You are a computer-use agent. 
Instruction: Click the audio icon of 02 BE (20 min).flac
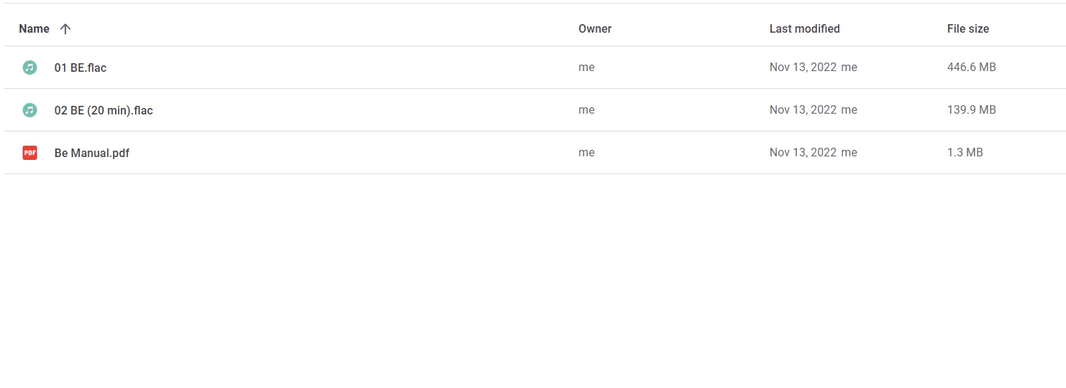coord(29,109)
